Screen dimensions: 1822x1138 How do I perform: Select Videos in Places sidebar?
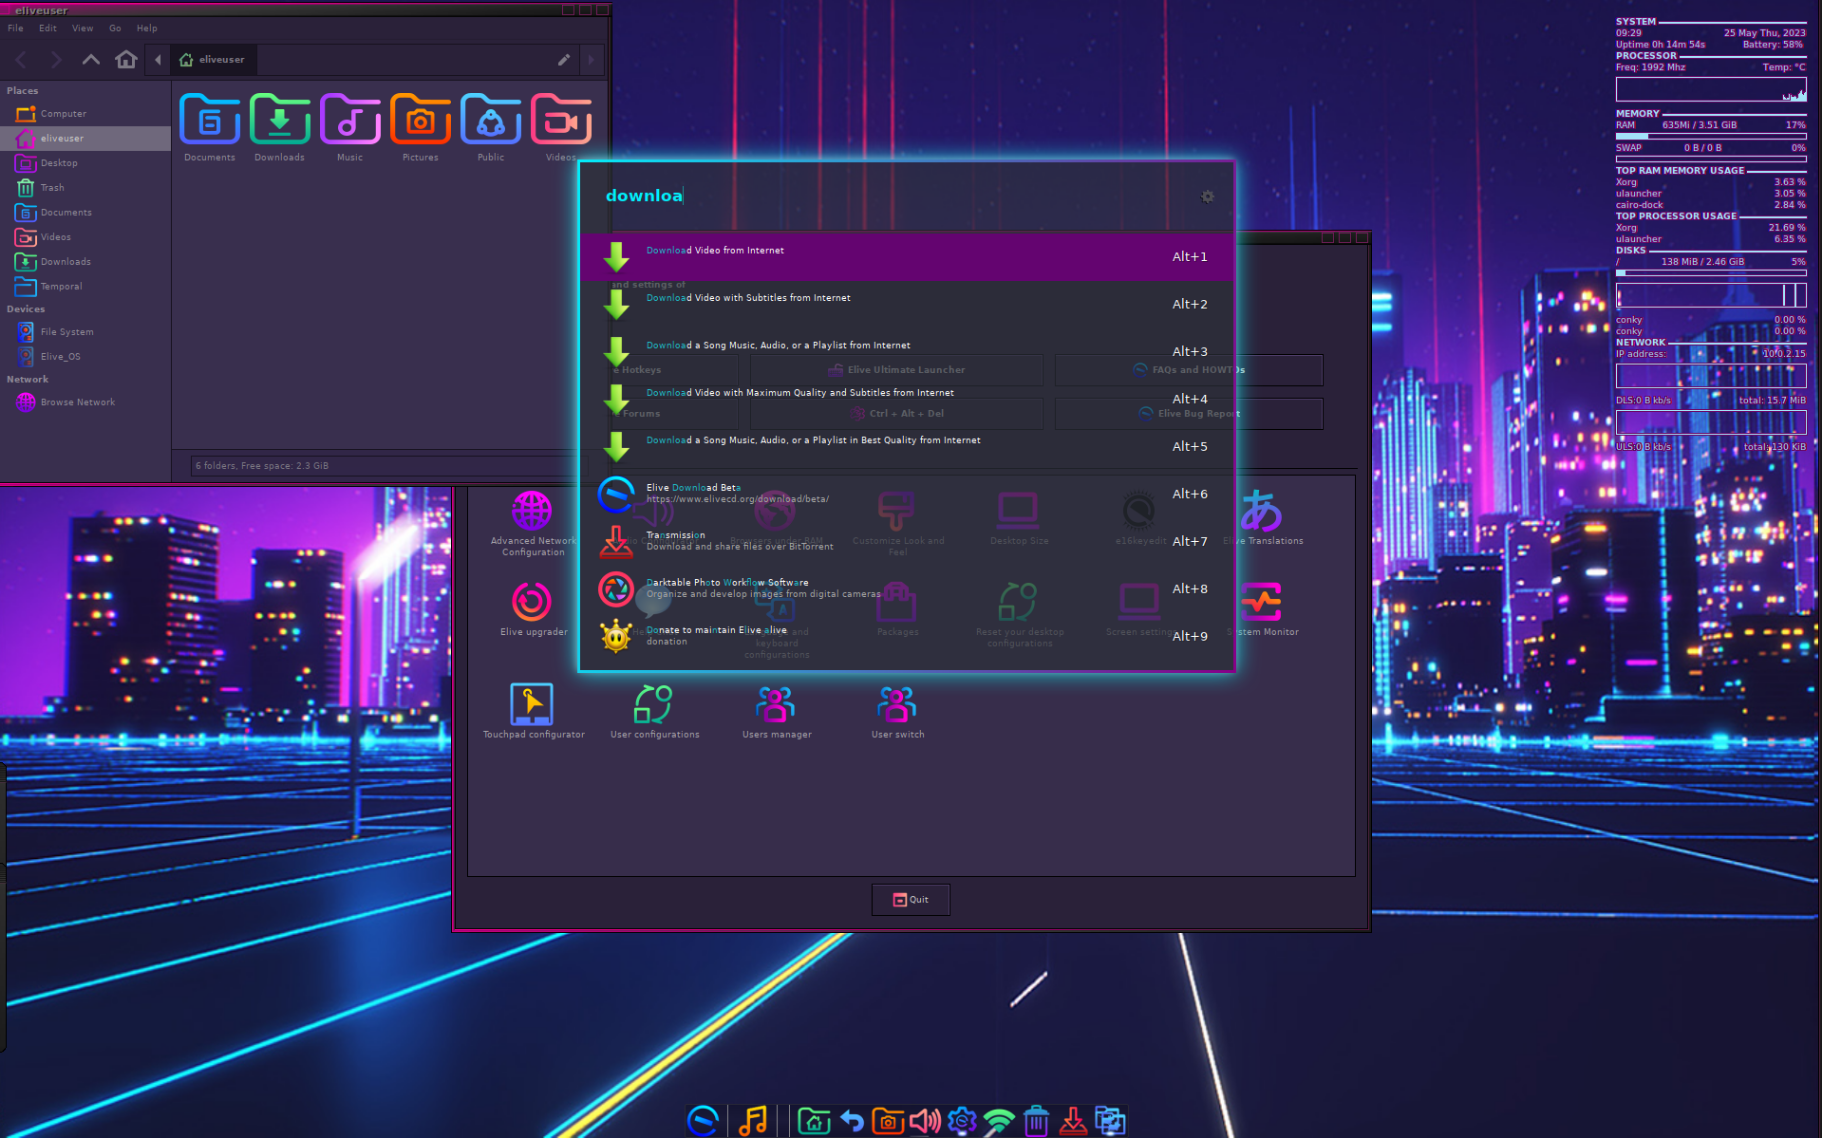tap(85, 237)
